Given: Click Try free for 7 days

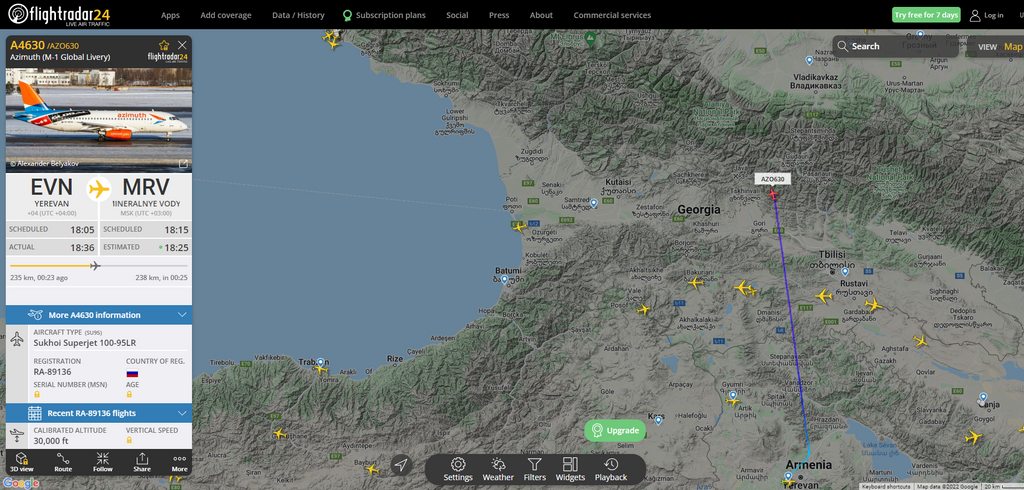Looking at the screenshot, I should pos(926,15).
